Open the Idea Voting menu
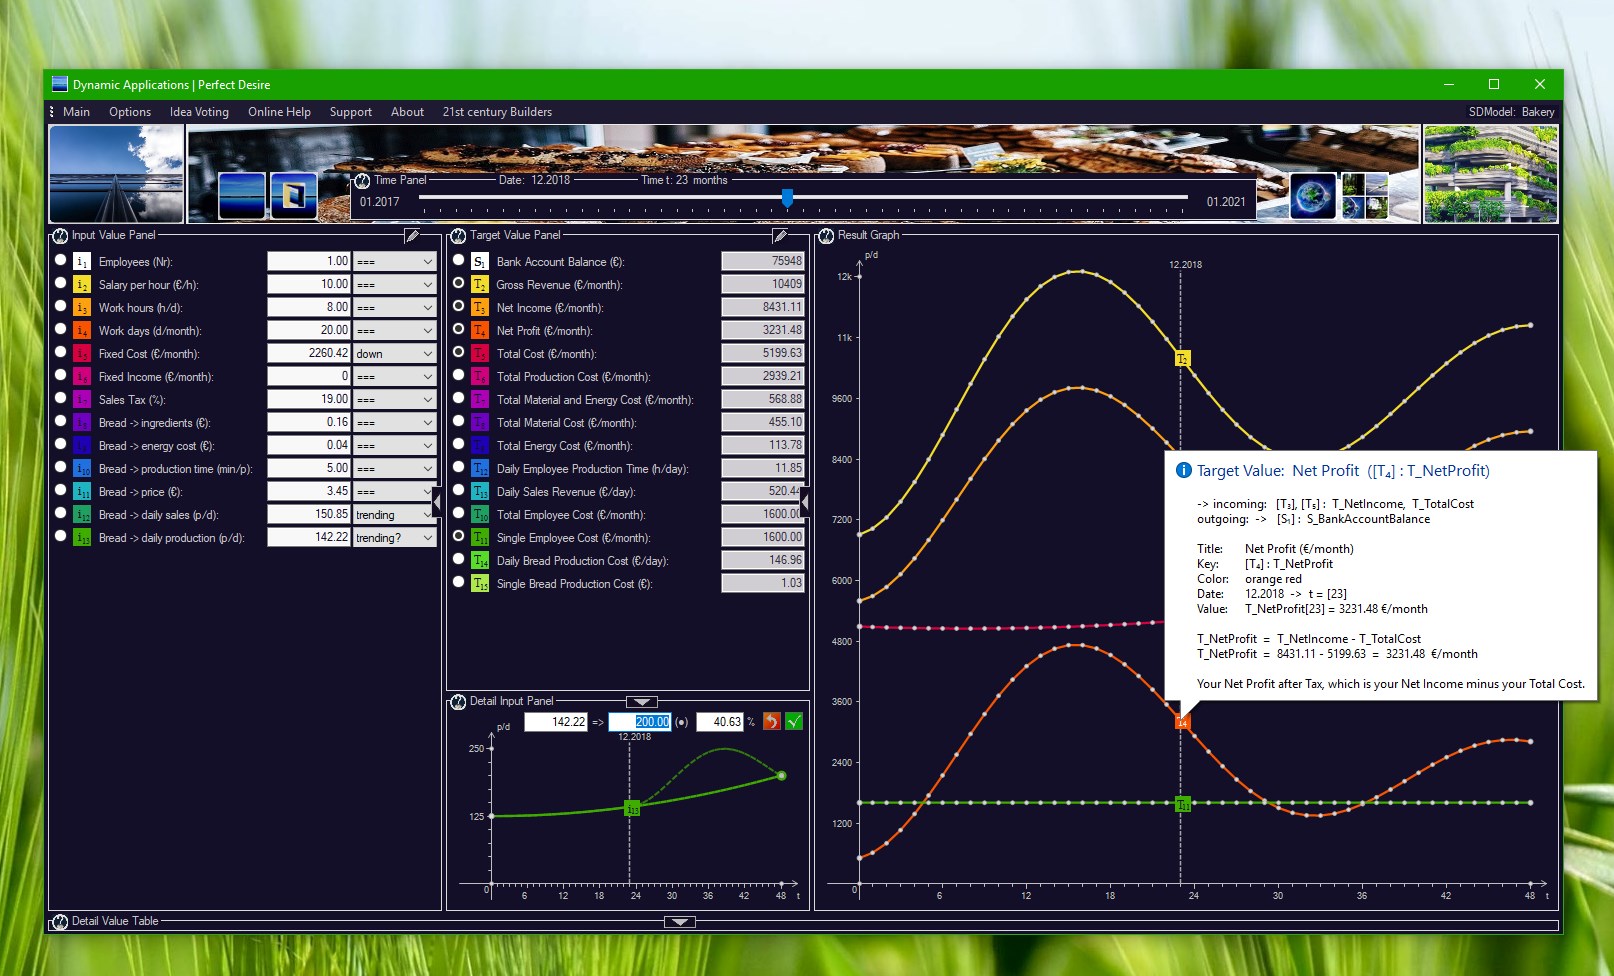The width and height of the screenshot is (1614, 976). pyautogui.click(x=199, y=112)
